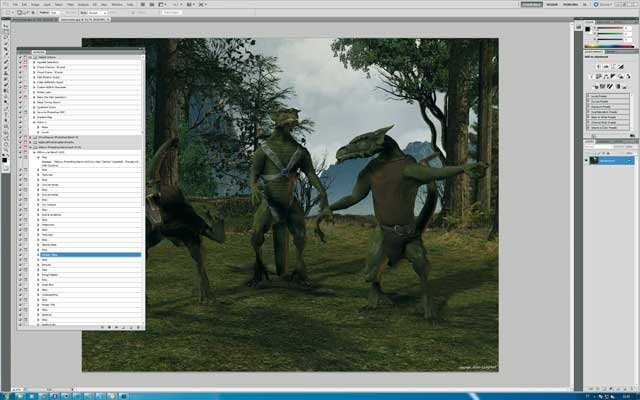Add a Levels adjustment

coord(606,66)
